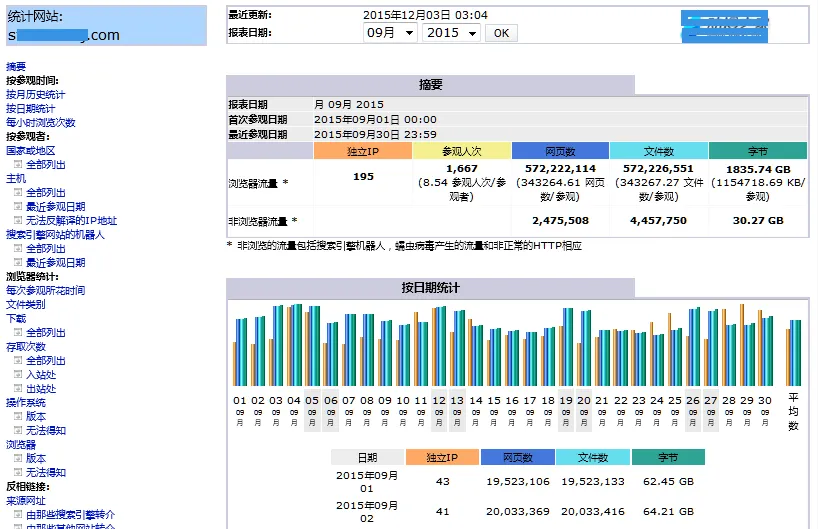This screenshot has width=818, height=529.
Task: Click page icon beside 版本 under 浏览器
Action: [x=18, y=459]
